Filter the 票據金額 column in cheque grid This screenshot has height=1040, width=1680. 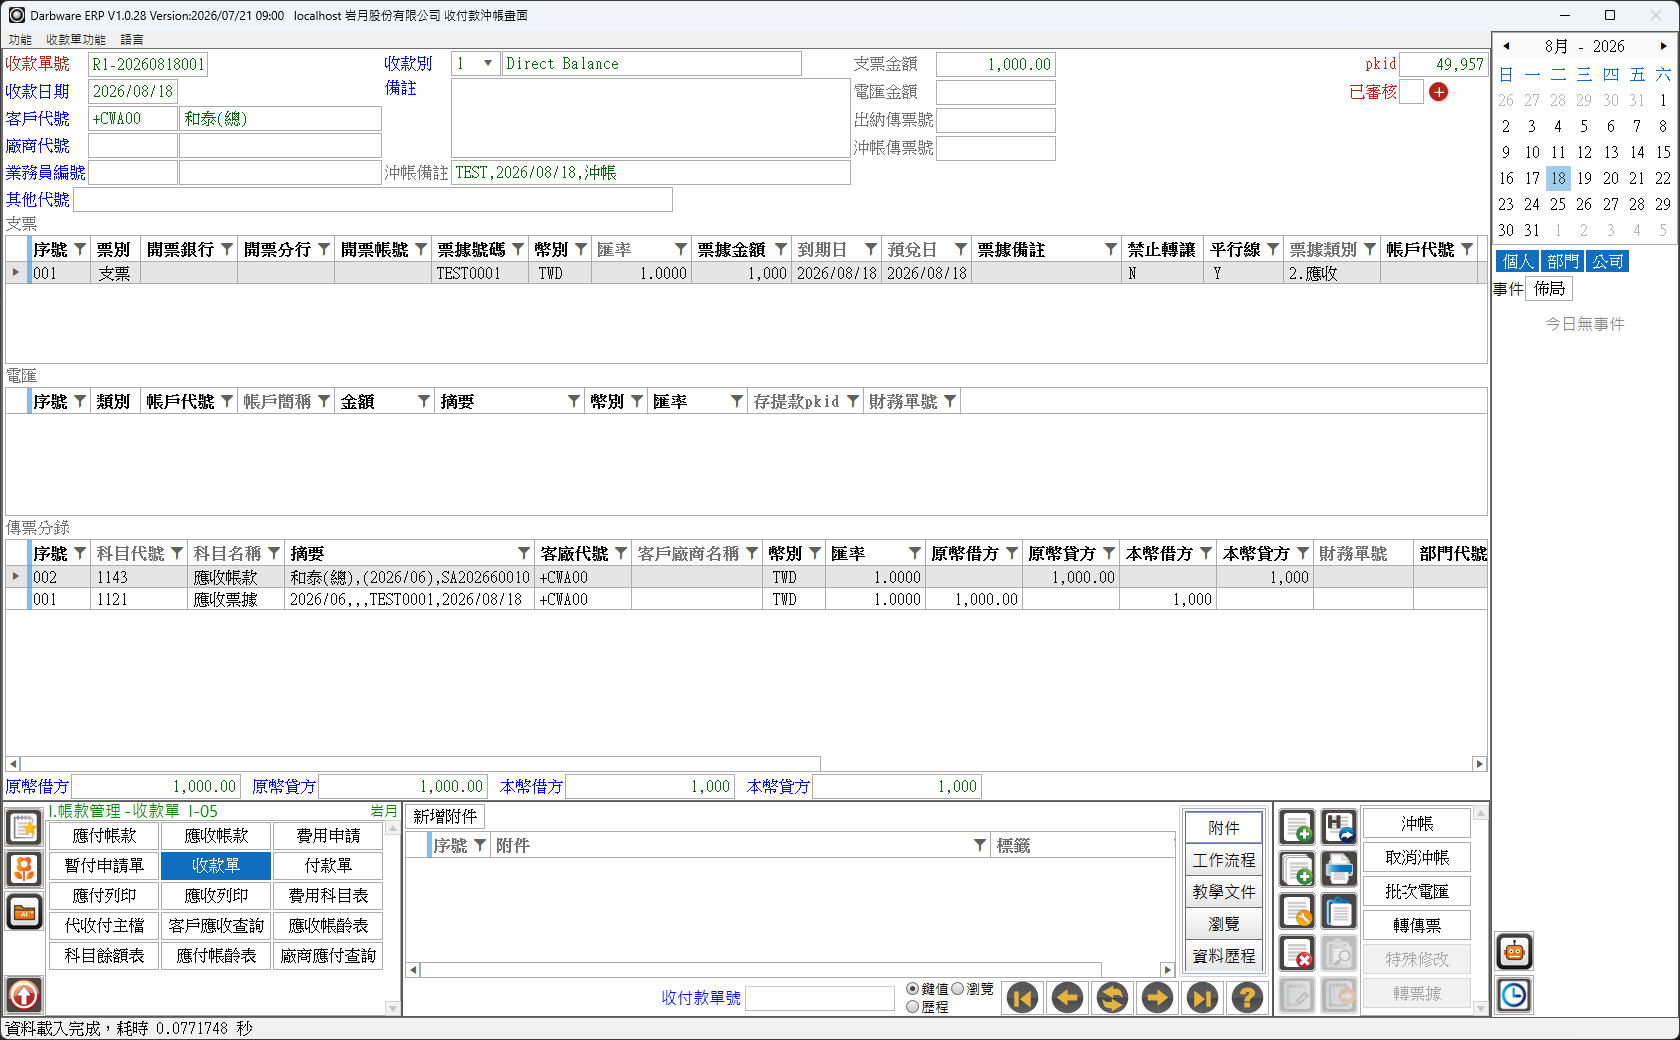781,249
